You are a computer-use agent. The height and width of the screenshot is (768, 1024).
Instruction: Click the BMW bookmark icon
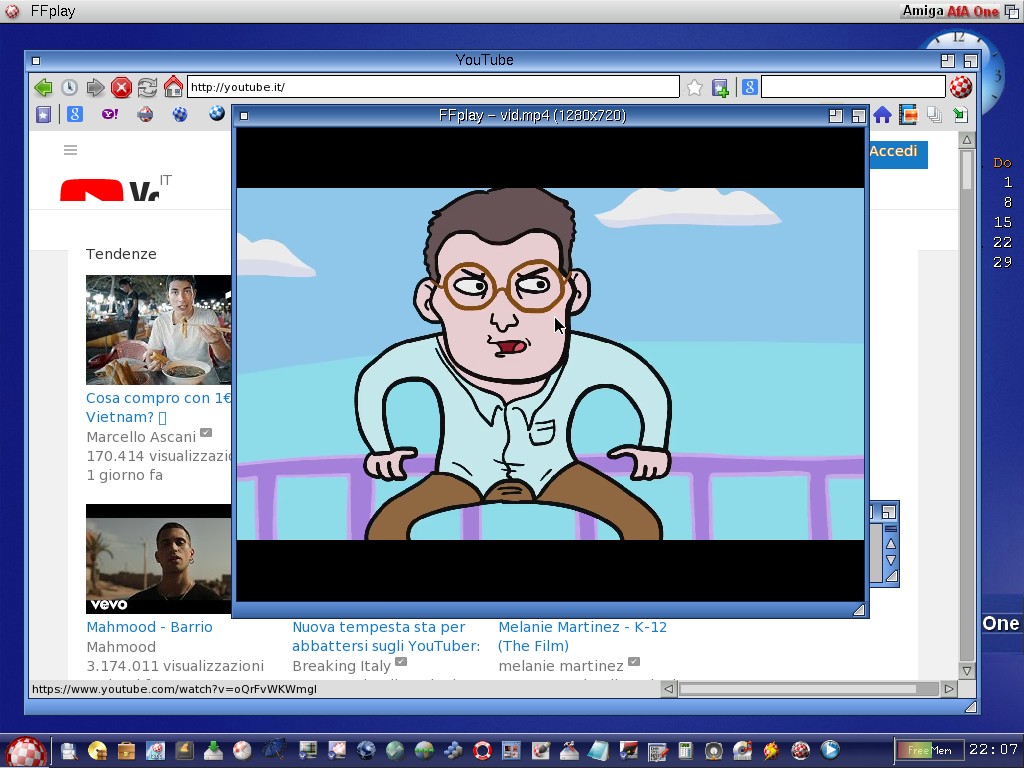pyautogui.click(x=216, y=115)
